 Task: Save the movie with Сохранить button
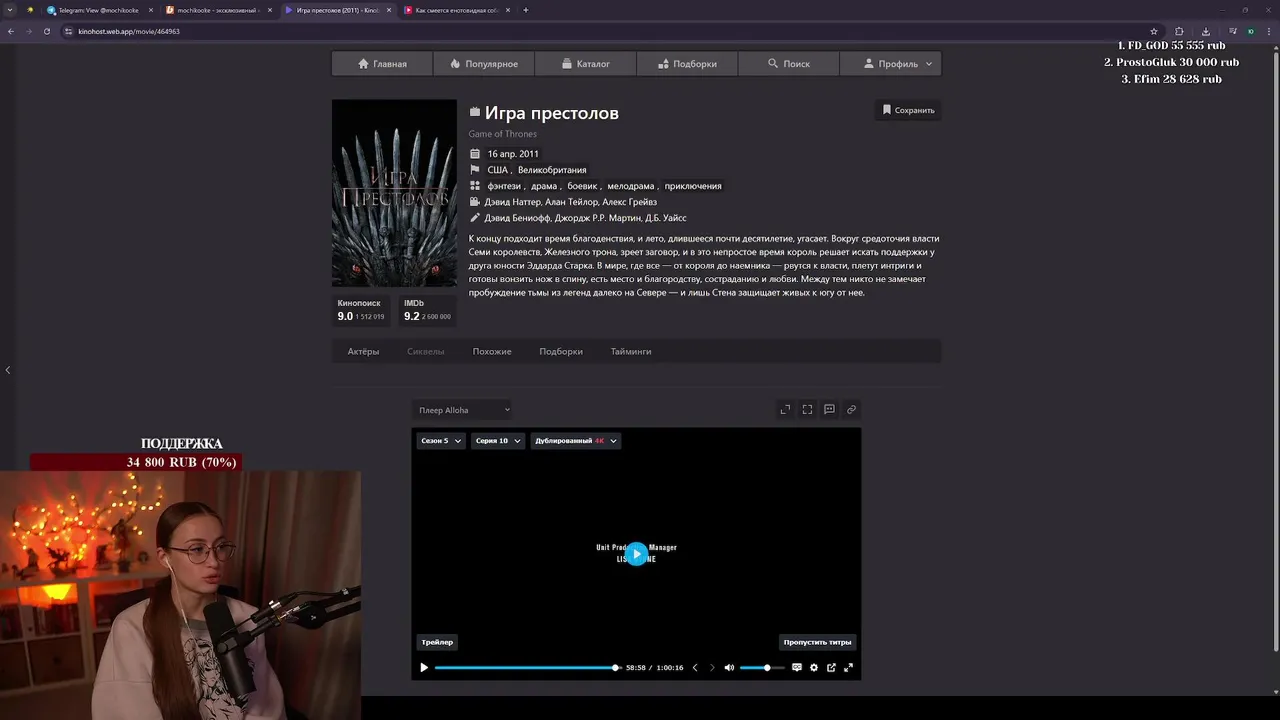(x=908, y=110)
